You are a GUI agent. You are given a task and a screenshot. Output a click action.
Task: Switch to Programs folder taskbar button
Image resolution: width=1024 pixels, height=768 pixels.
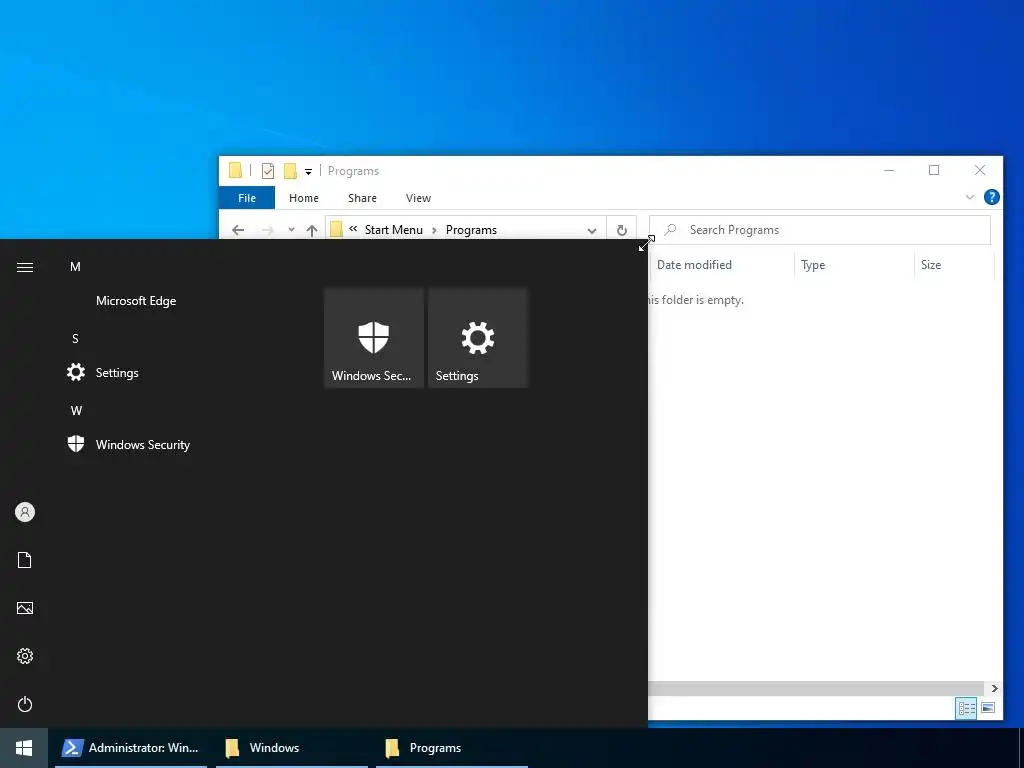[452, 748]
